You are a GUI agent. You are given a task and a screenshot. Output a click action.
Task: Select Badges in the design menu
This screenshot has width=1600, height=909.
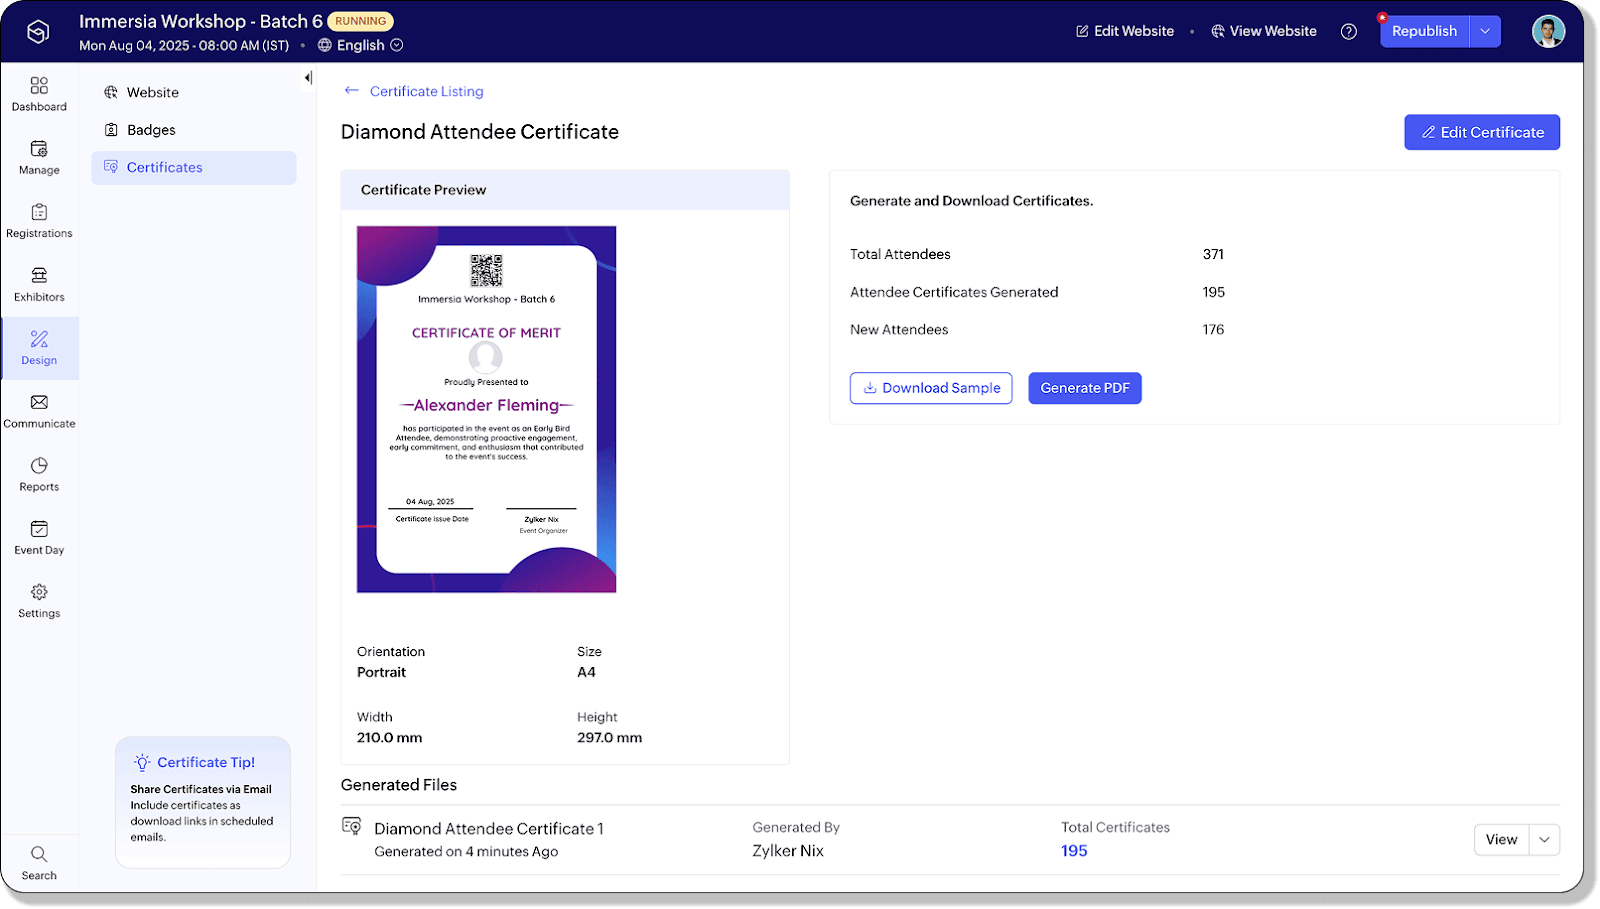click(x=151, y=130)
